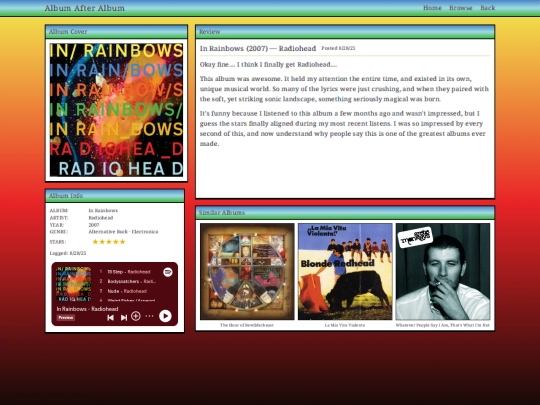Viewport: 540px width, 405px height.
Task: Click the Spotify logo in the player
Action: point(168,272)
